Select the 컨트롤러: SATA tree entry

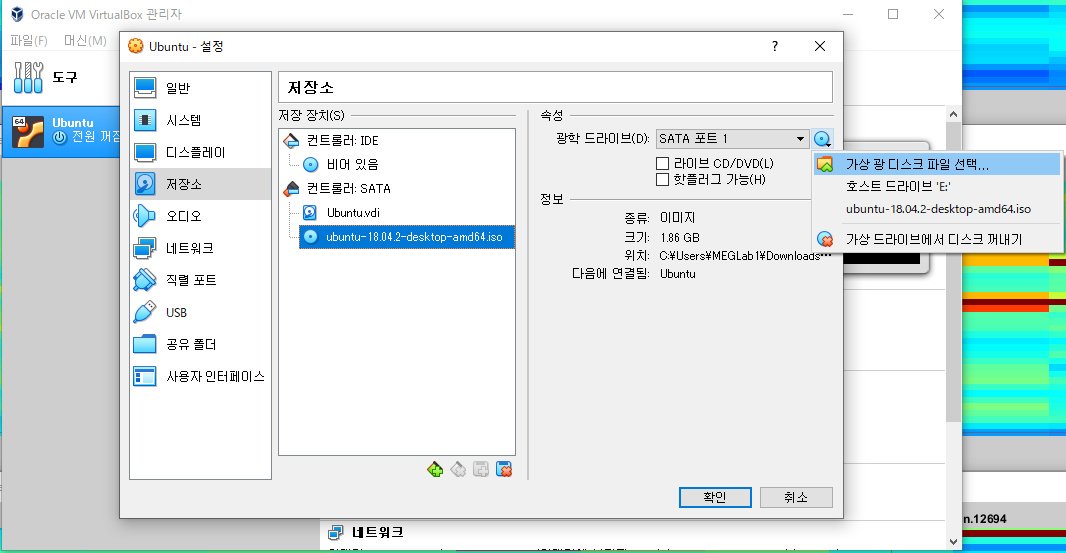pyautogui.click(x=337, y=188)
